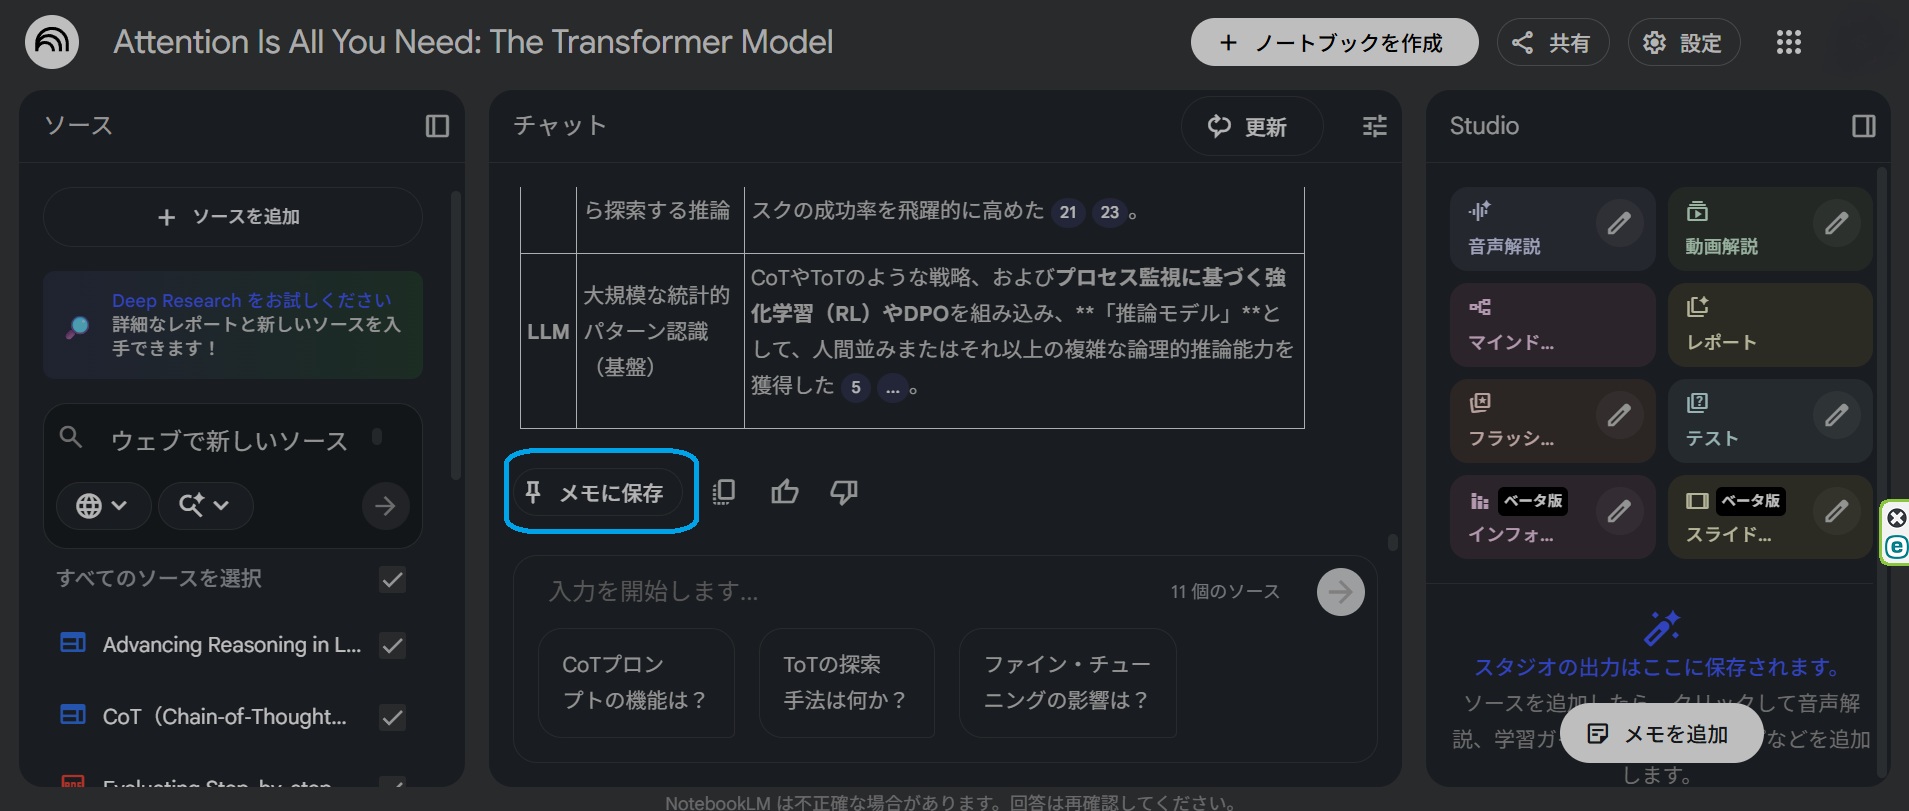Customize 動画解説 using its pencil icon
The height and width of the screenshot is (811, 1909).
pyautogui.click(x=1836, y=224)
